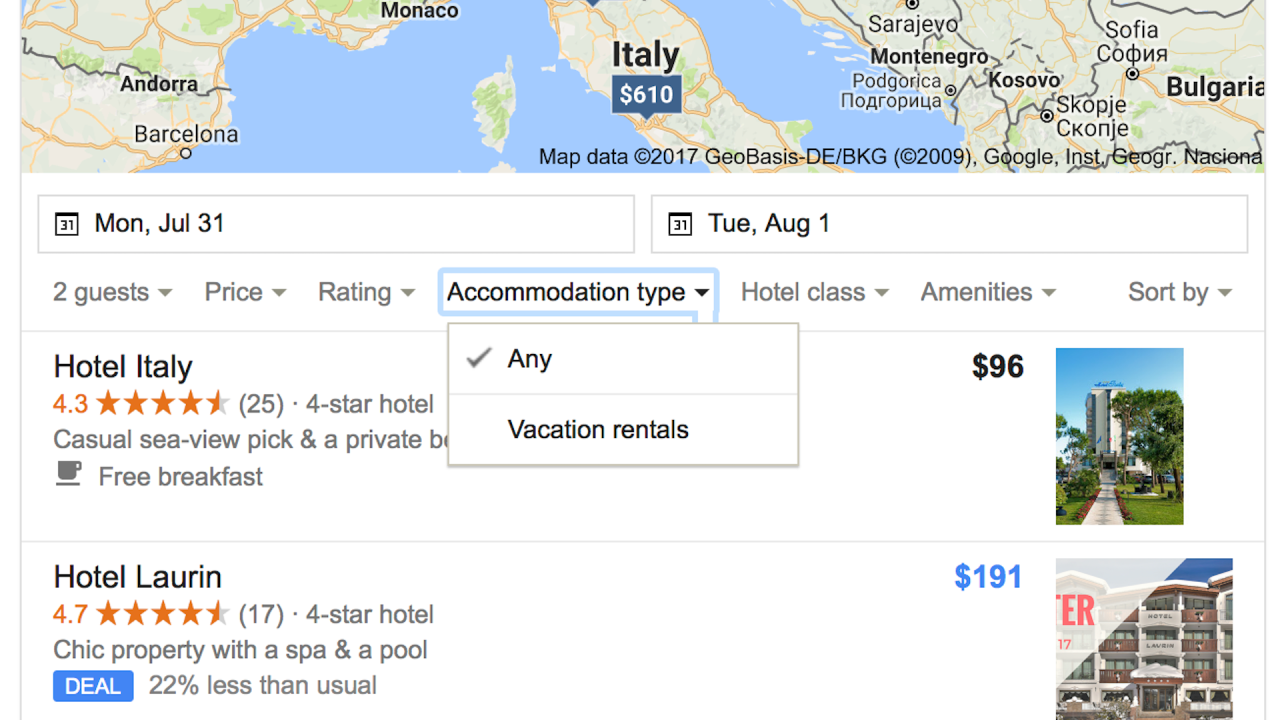Viewport: 1280px width, 720px height.
Task: Expand the Hotel class filter
Action: 814,292
